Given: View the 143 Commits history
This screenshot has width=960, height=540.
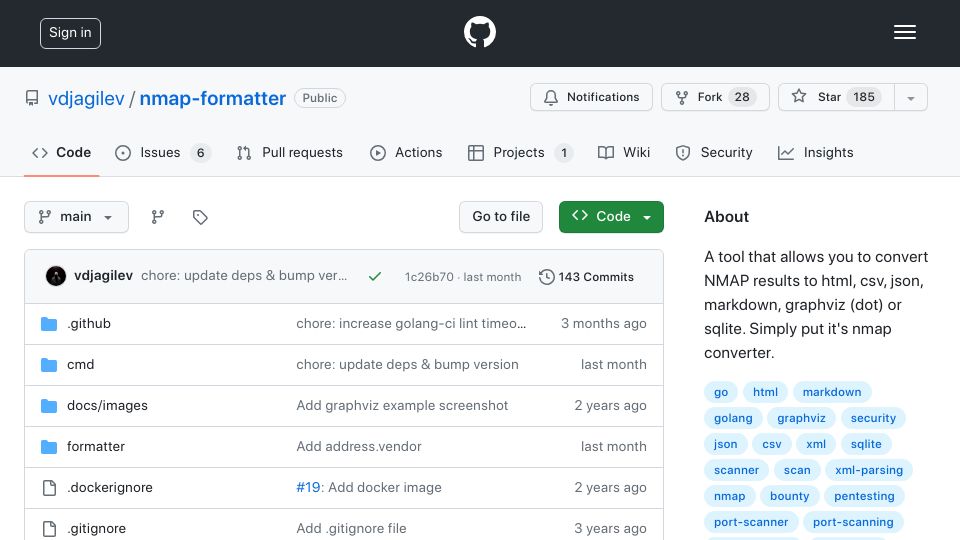Looking at the screenshot, I should tap(587, 277).
